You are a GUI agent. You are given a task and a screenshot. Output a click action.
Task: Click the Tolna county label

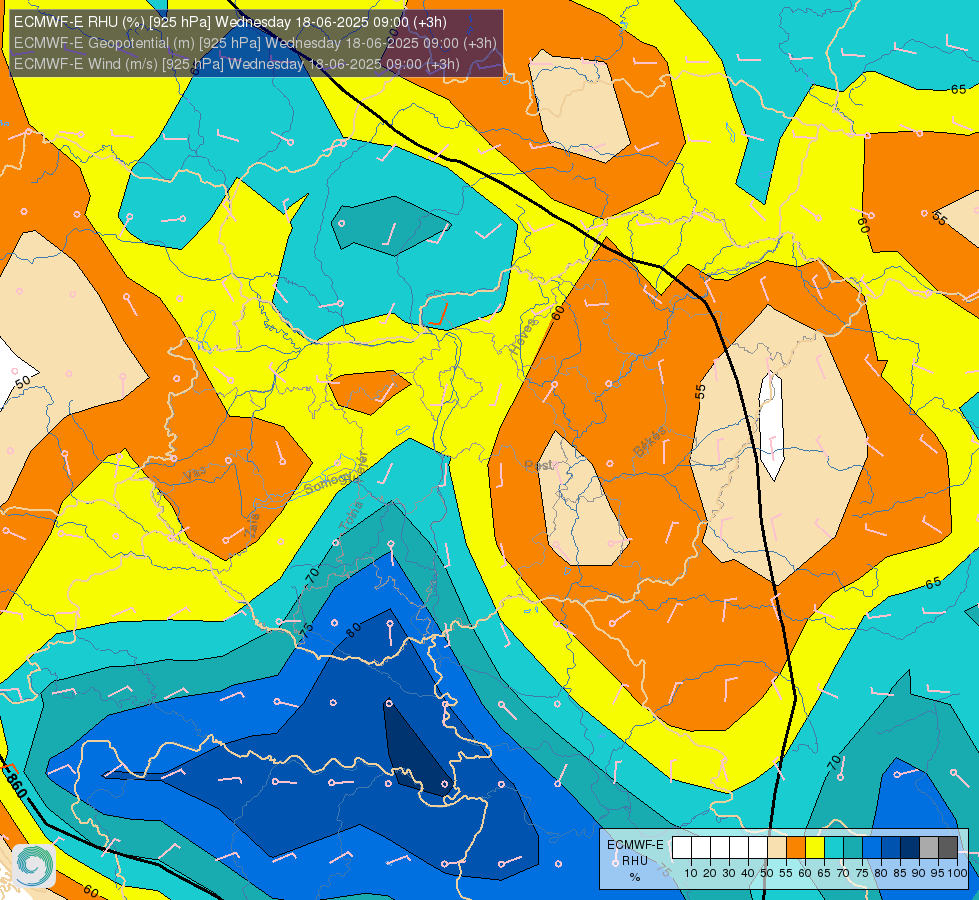[351, 517]
